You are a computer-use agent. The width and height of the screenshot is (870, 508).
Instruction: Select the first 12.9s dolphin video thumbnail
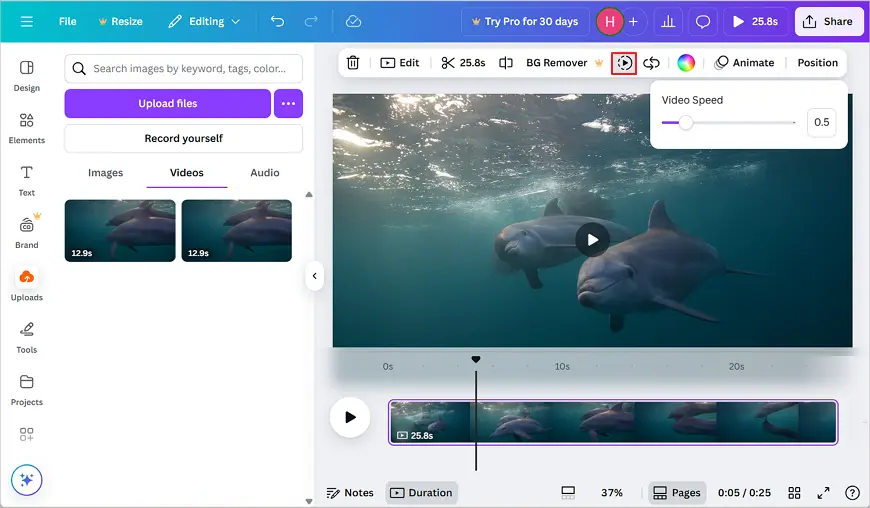click(120, 231)
